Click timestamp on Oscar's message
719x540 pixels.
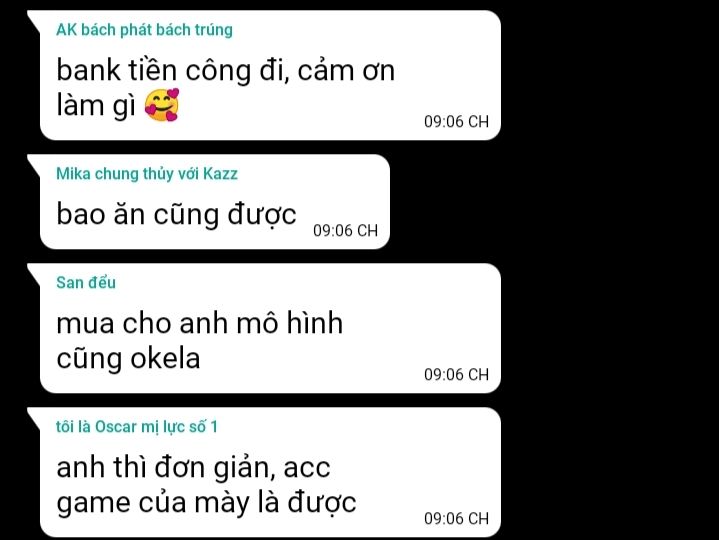tap(456, 518)
